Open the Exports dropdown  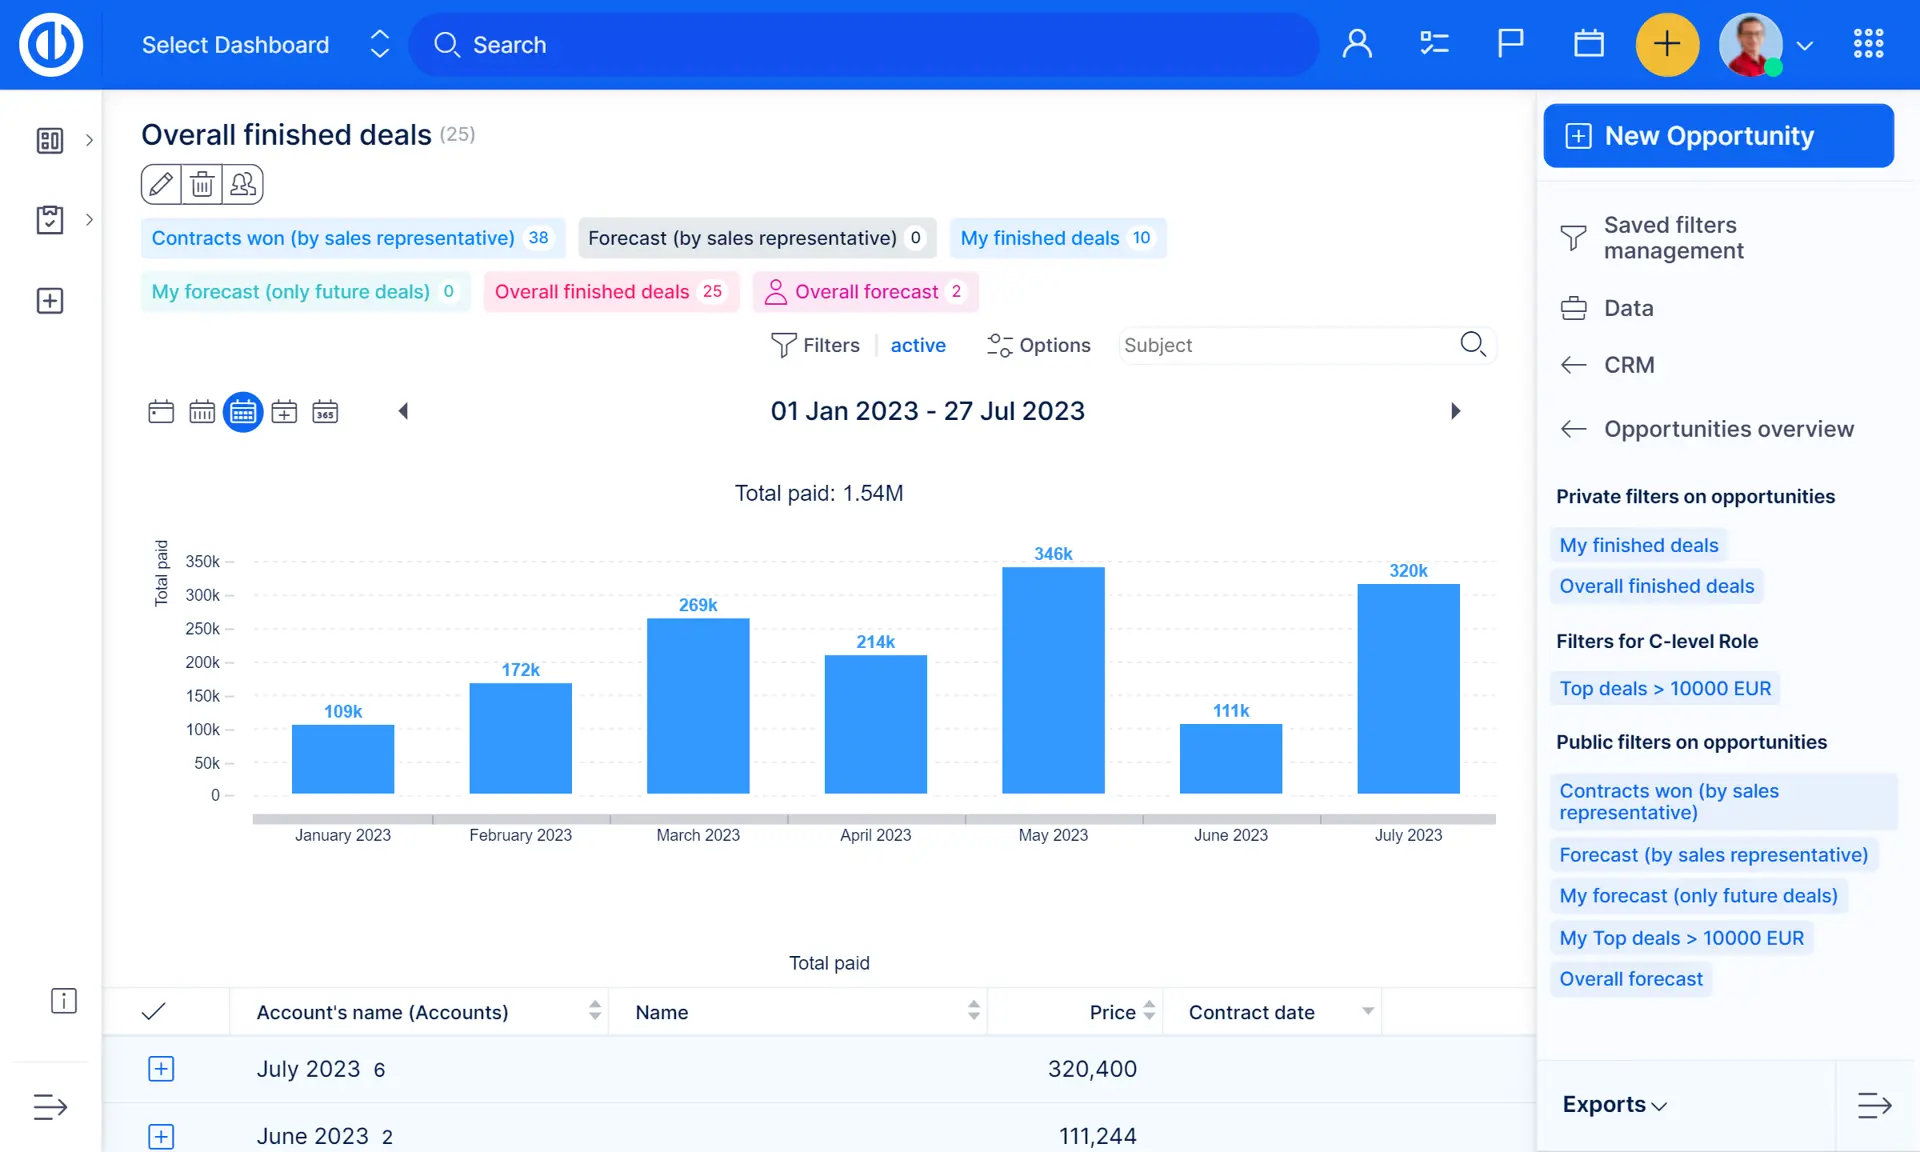pyautogui.click(x=1614, y=1105)
